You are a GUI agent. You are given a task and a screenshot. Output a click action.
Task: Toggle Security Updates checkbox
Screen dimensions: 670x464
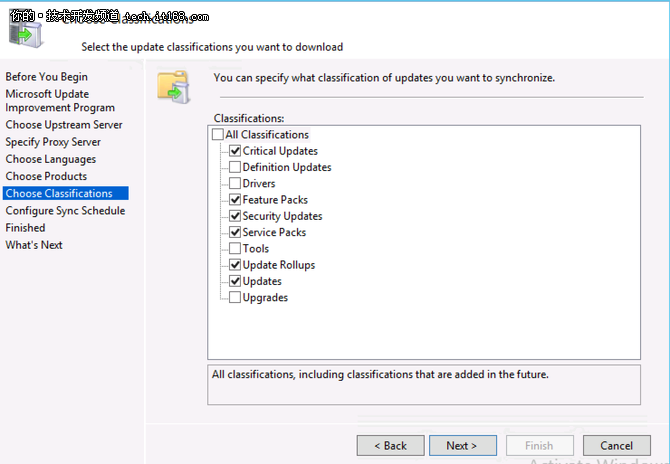[x=235, y=216]
